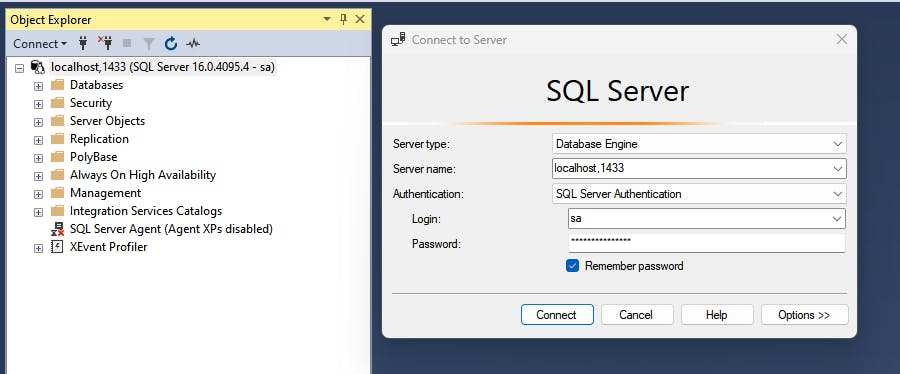Select the localhost,1433 SQL Server row

[x=163, y=67]
